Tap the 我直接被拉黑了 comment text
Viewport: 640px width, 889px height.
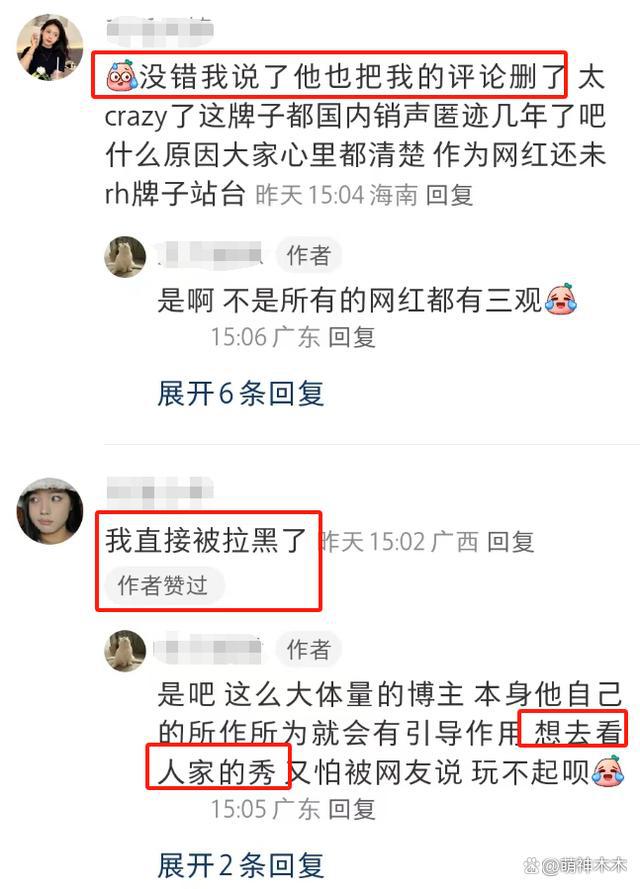(x=206, y=540)
